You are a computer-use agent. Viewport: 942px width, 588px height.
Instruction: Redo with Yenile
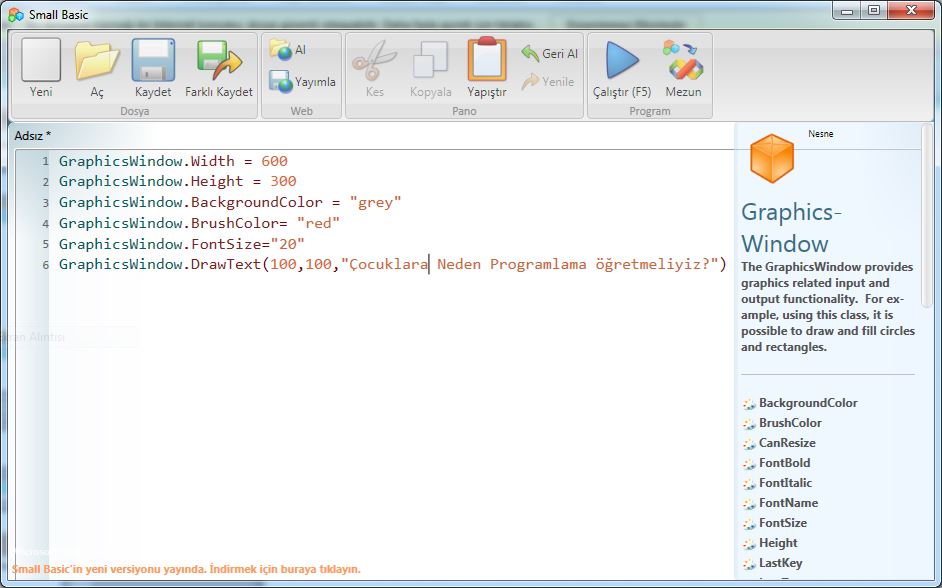point(547,81)
